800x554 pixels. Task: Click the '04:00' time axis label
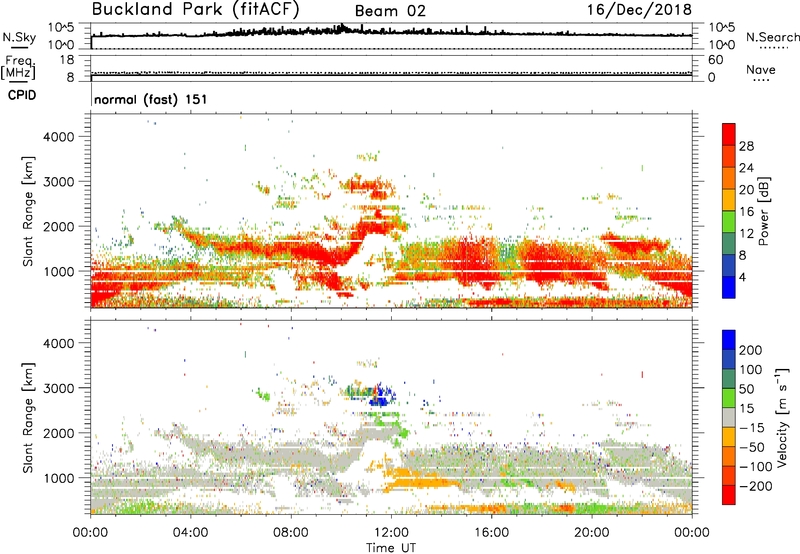pyautogui.click(x=190, y=532)
